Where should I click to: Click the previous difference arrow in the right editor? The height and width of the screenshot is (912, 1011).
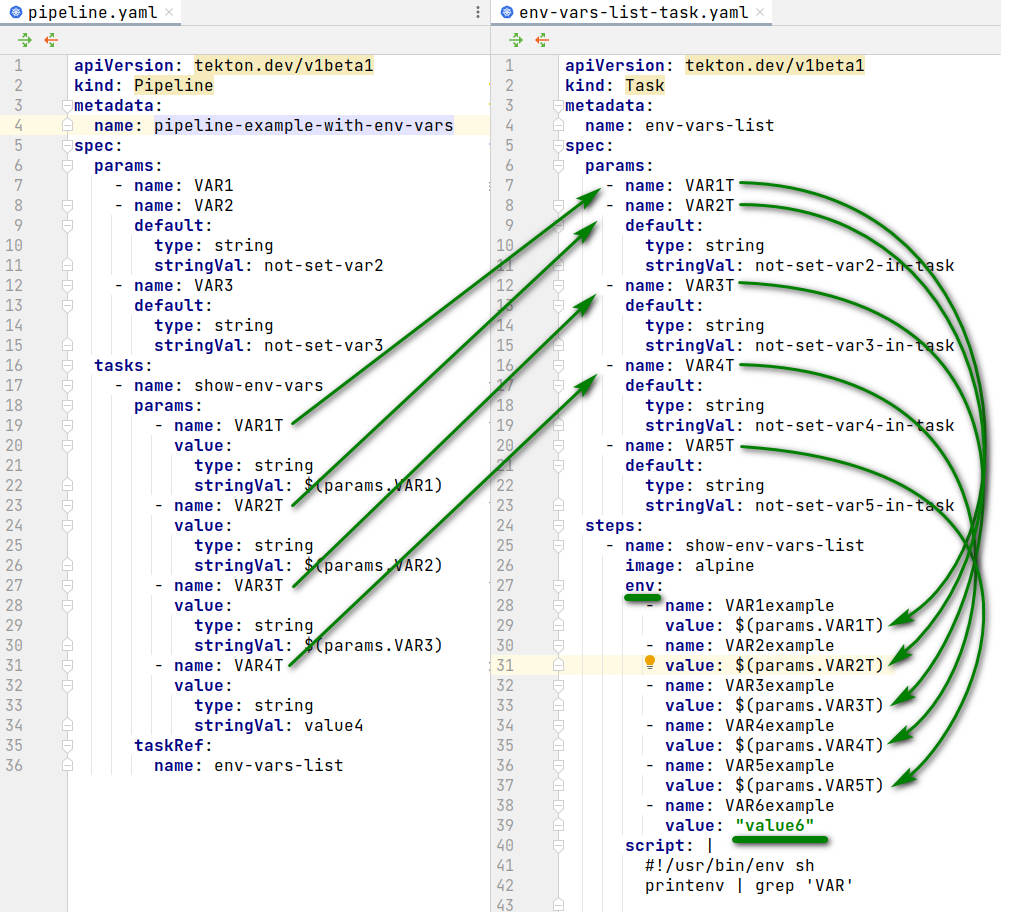coord(540,40)
